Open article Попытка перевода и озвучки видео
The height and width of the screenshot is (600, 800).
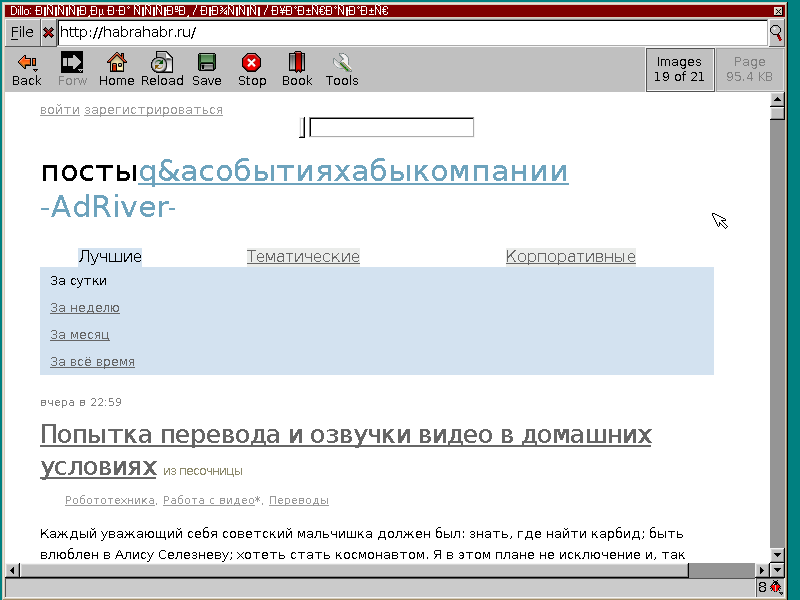345,434
